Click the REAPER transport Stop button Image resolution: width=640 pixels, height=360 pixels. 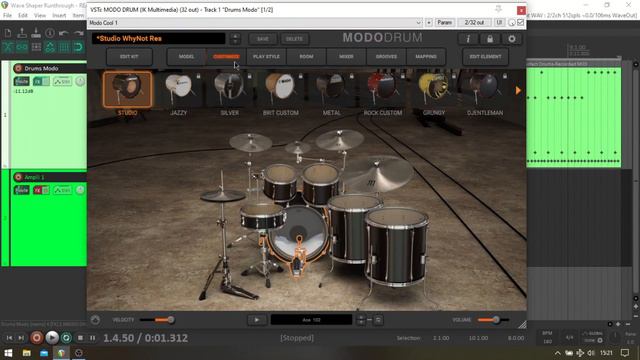click(80, 338)
